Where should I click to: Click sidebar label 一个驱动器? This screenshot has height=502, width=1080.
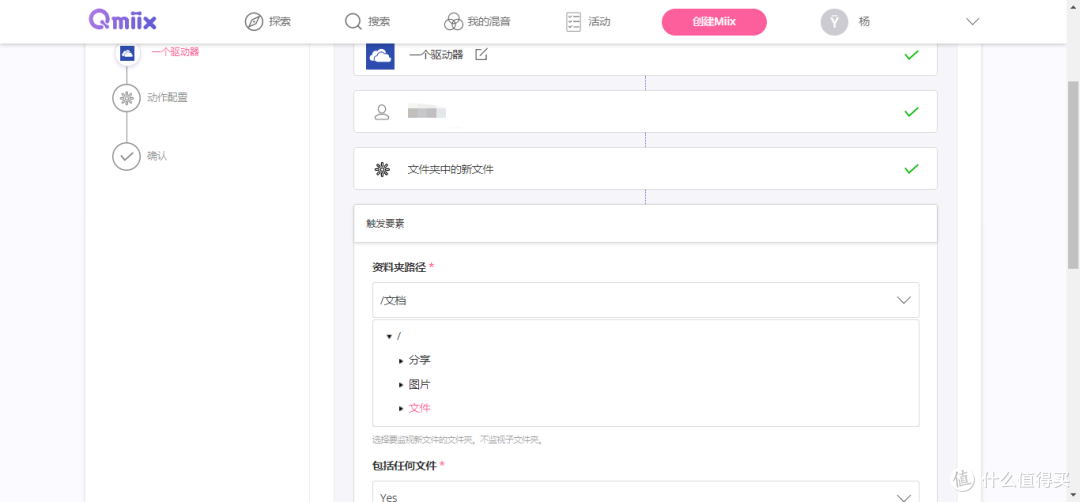coord(176,52)
